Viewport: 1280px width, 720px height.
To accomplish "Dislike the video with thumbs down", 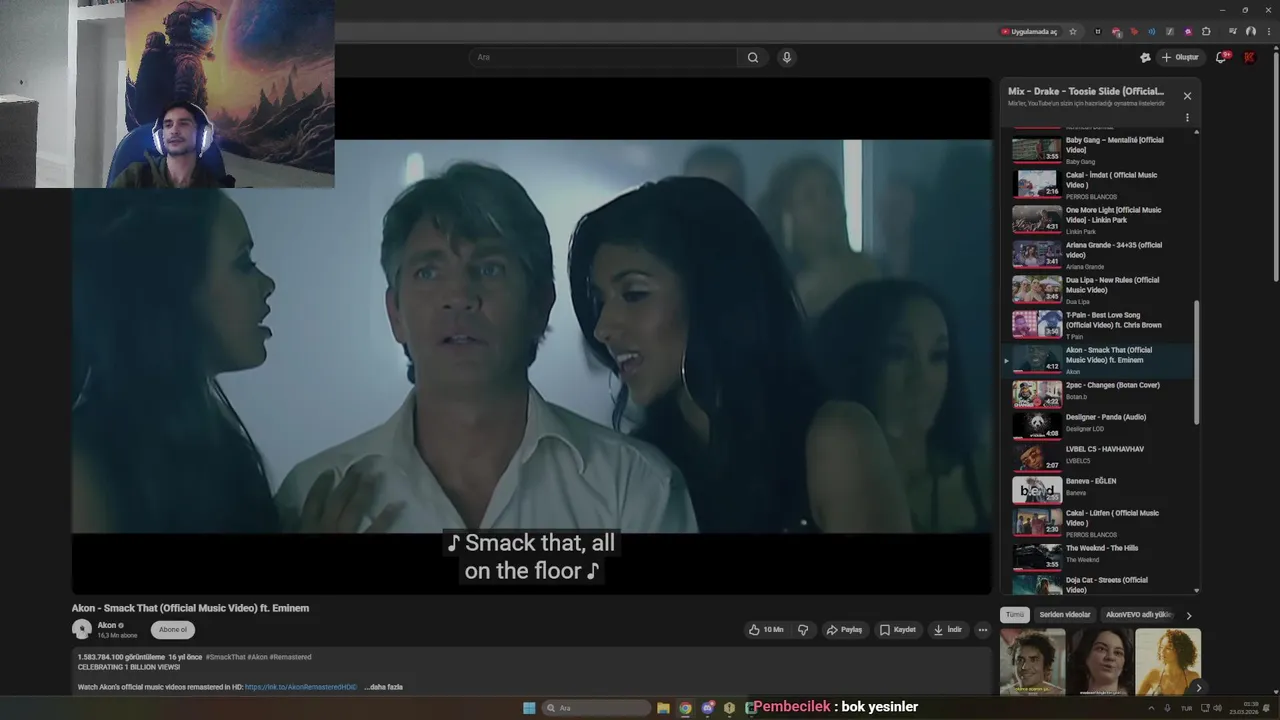I will click(x=802, y=630).
